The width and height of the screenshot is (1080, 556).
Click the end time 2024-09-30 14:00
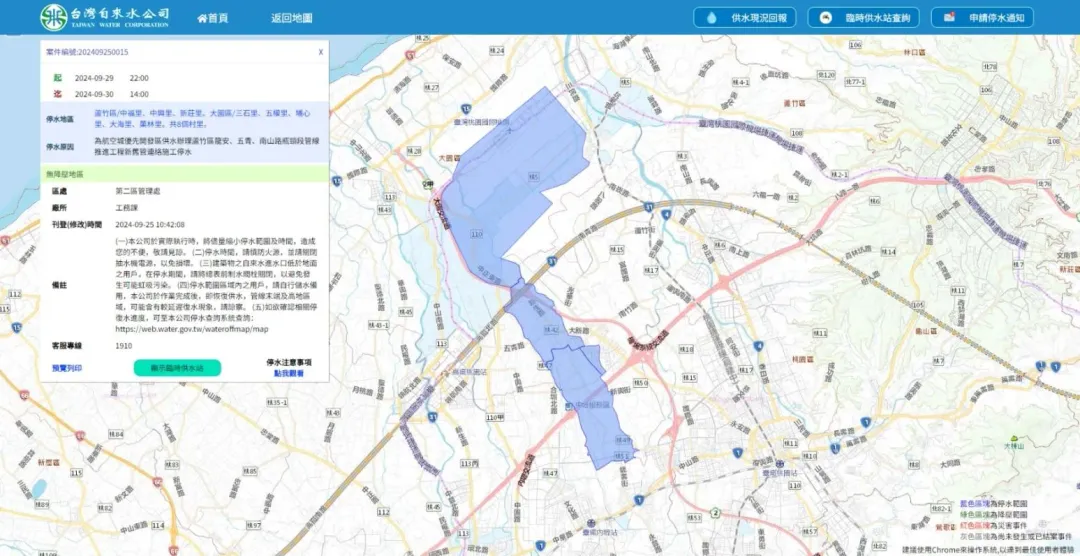click(112, 94)
